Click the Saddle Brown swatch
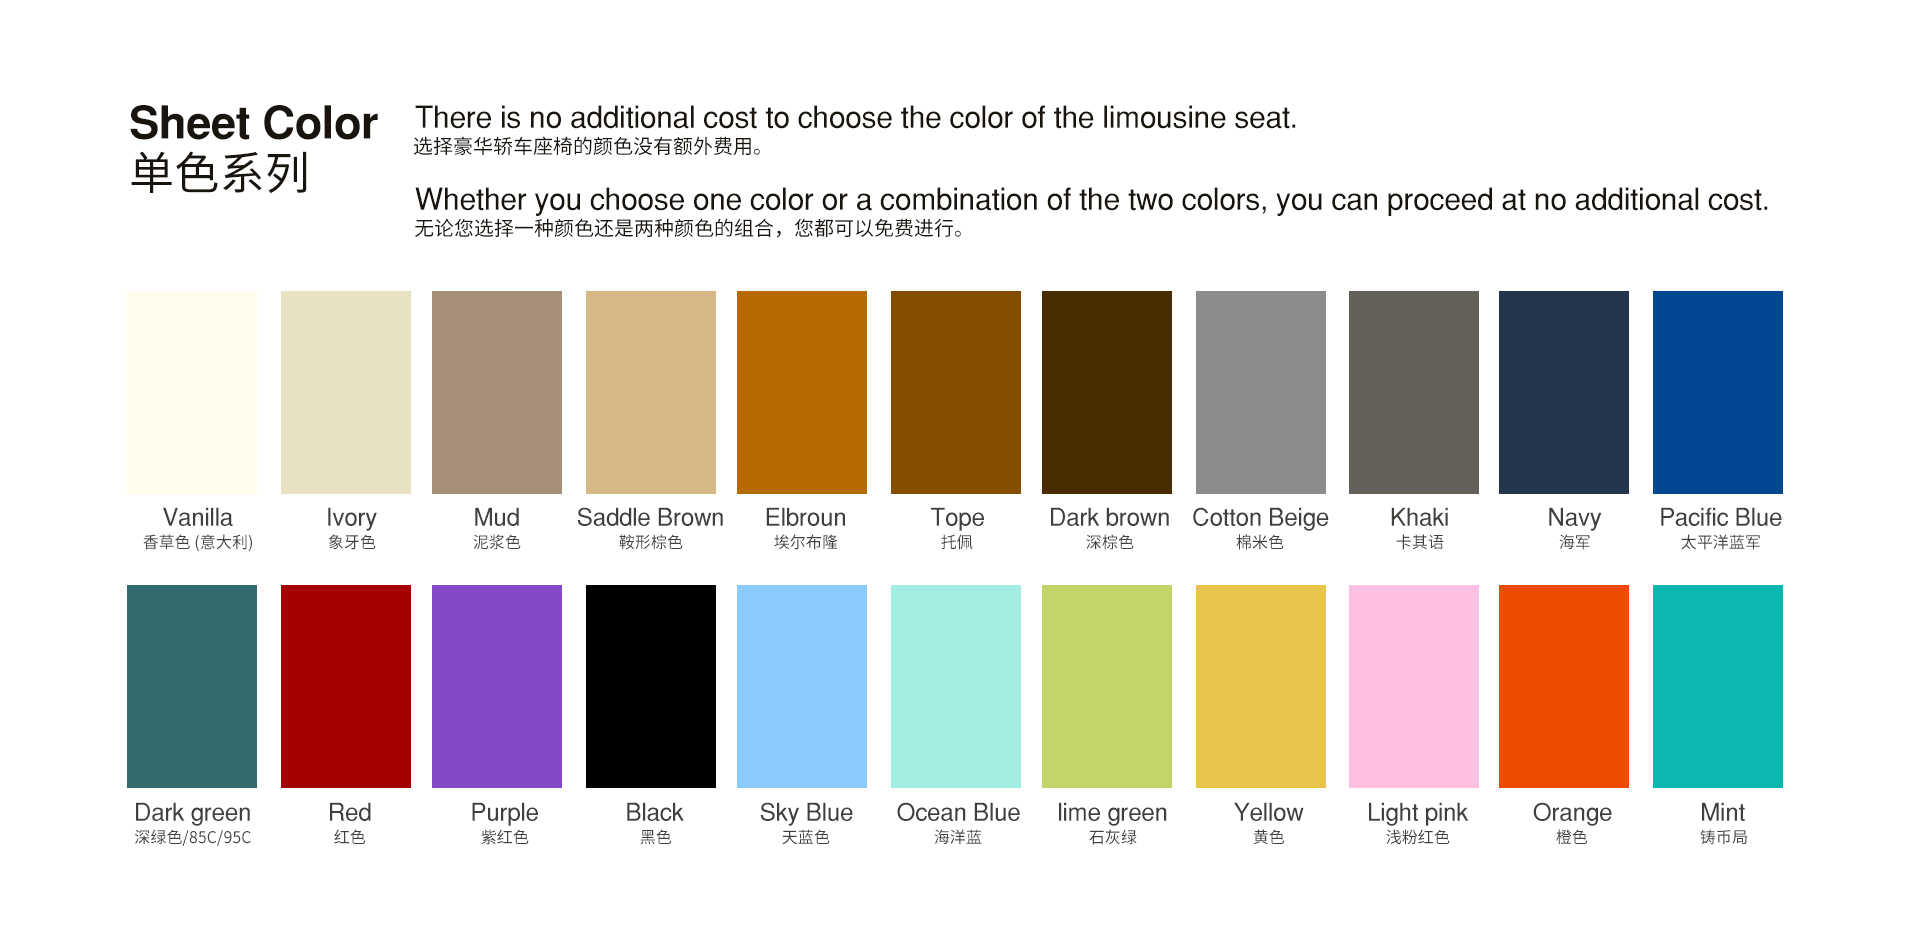Screen dimensions: 1920x932 (x=651, y=392)
